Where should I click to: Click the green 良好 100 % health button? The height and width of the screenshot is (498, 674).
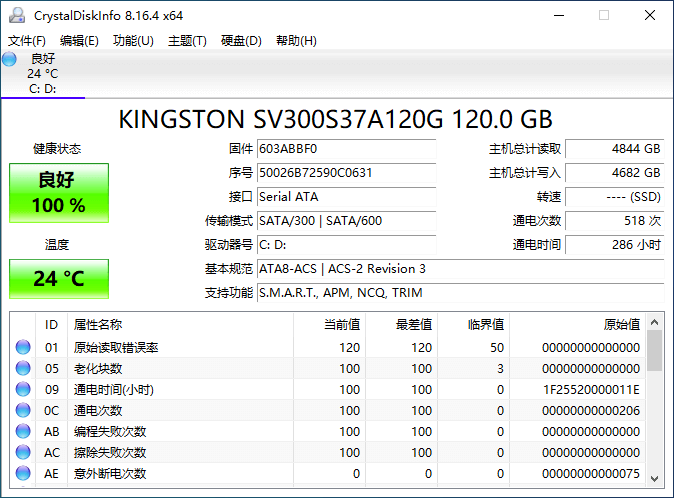[x=59, y=193]
